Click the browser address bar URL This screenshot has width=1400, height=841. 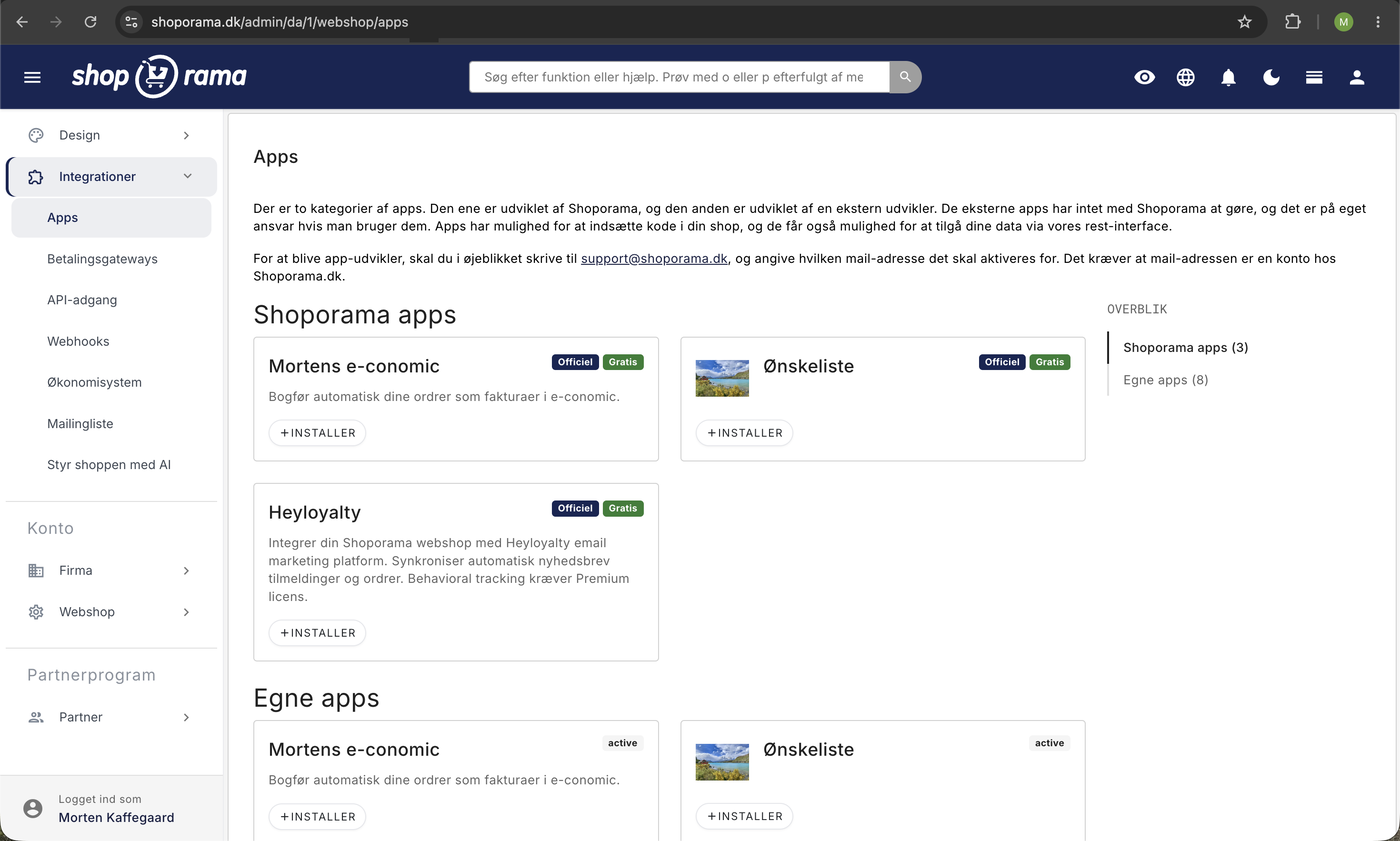pos(280,21)
